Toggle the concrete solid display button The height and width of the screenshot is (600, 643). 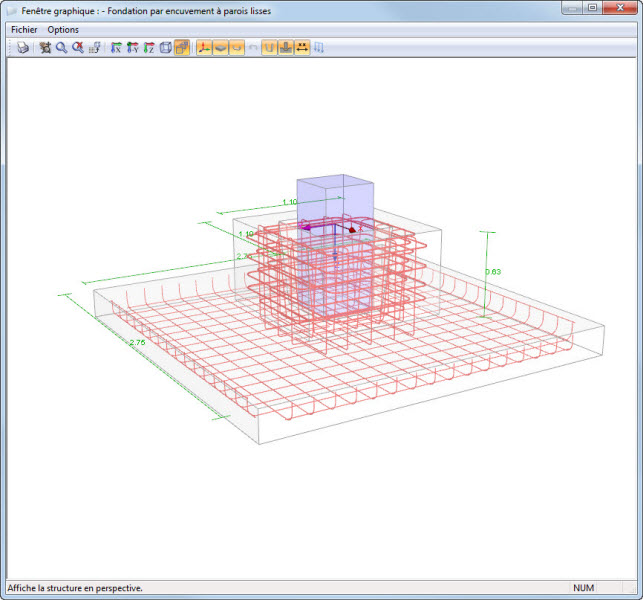click(220, 48)
